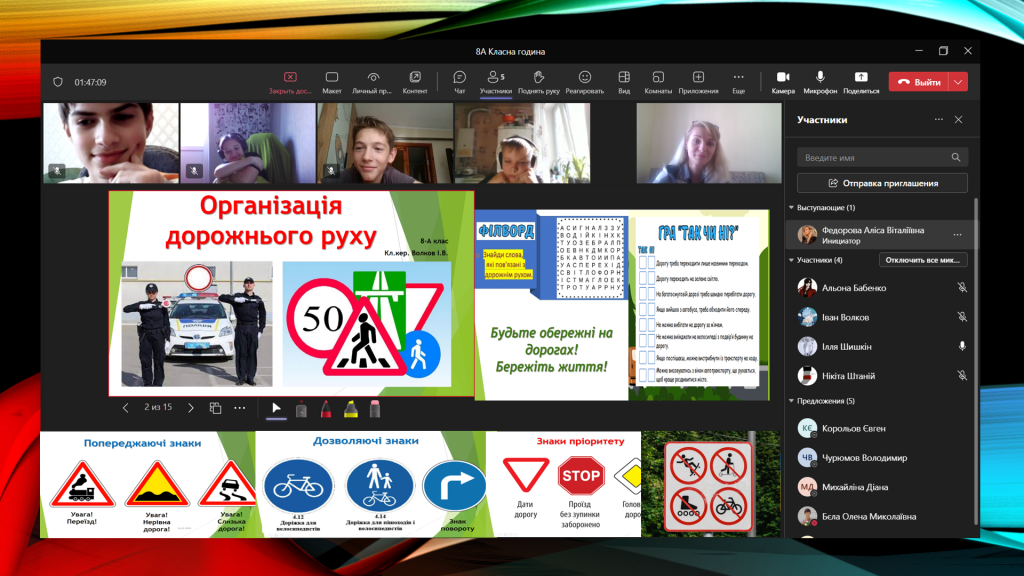Pick the eraser tool under slide
This screenshot has height=576, width=1024.
(x=375, y=408)
